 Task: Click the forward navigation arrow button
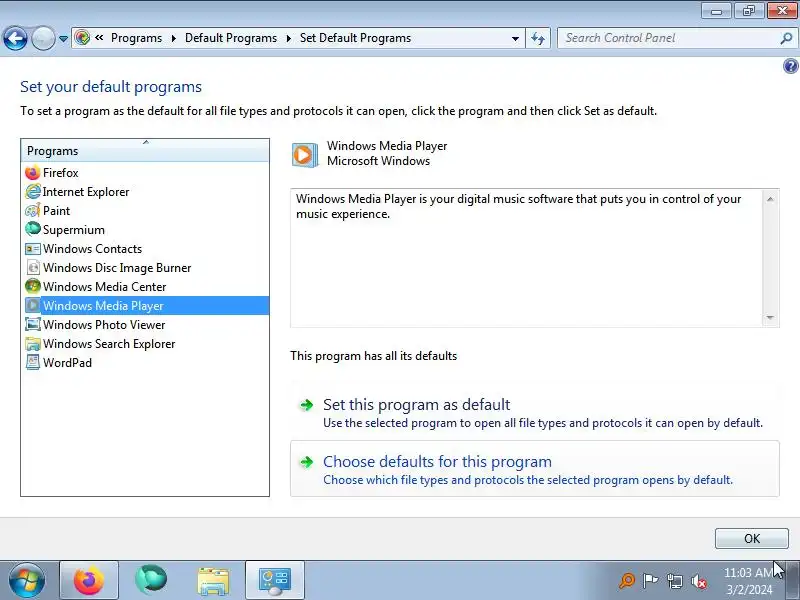tap(43, 38)
